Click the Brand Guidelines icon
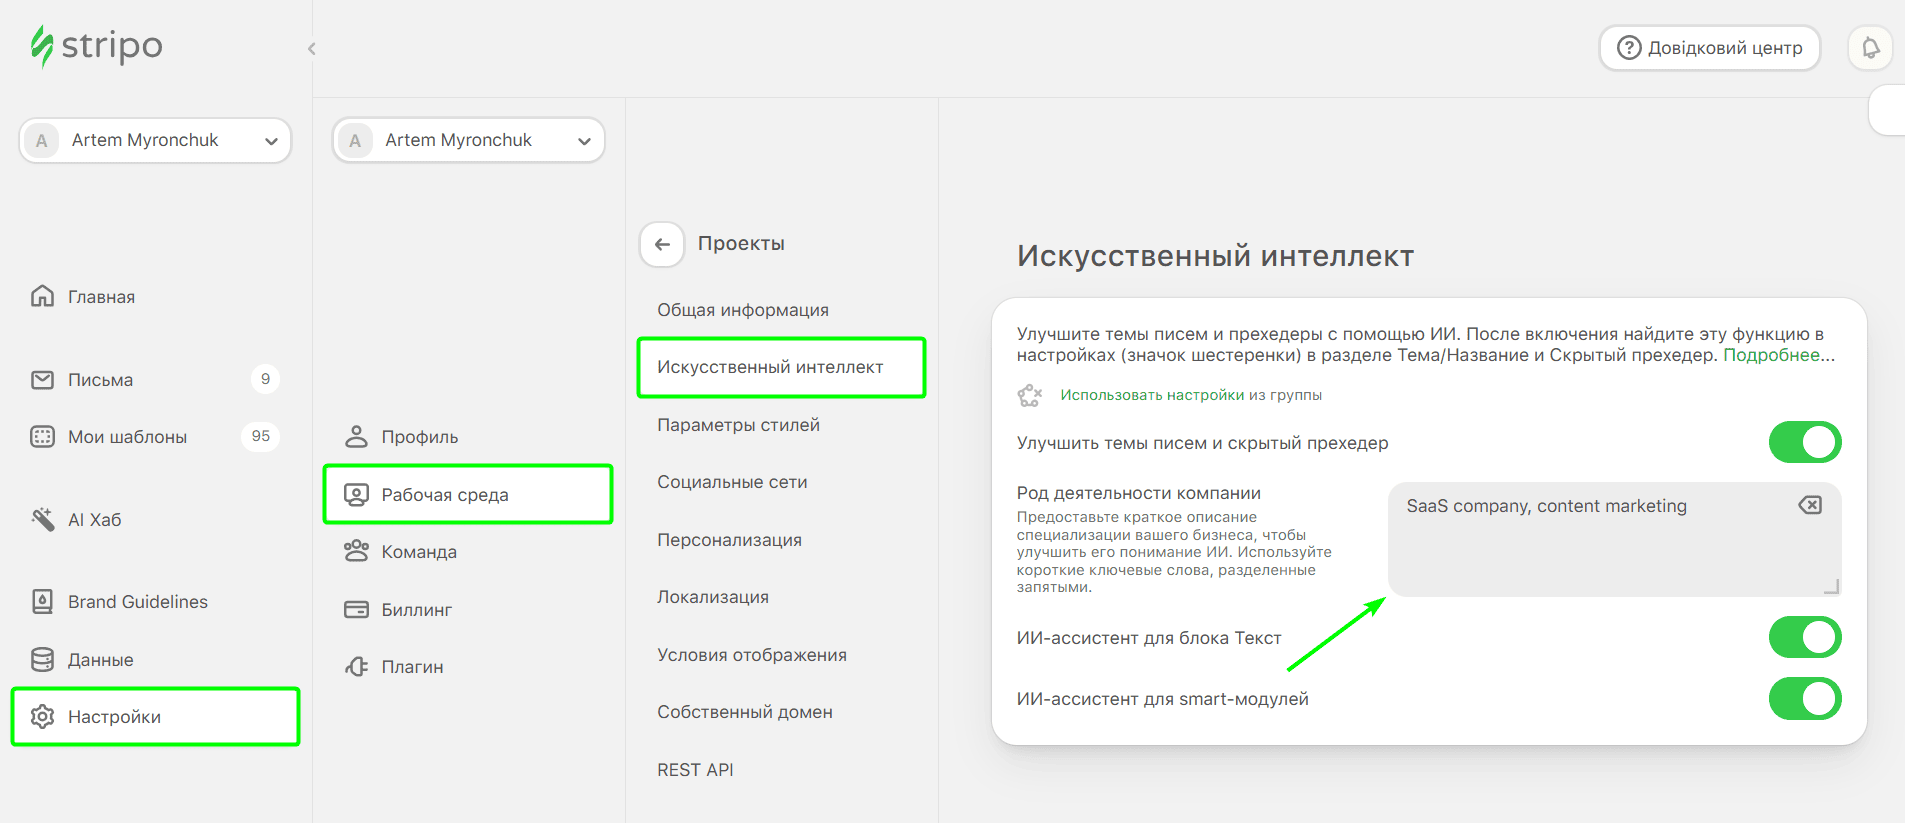This screenshot has width=1905, height=823. tap(42, 601)
